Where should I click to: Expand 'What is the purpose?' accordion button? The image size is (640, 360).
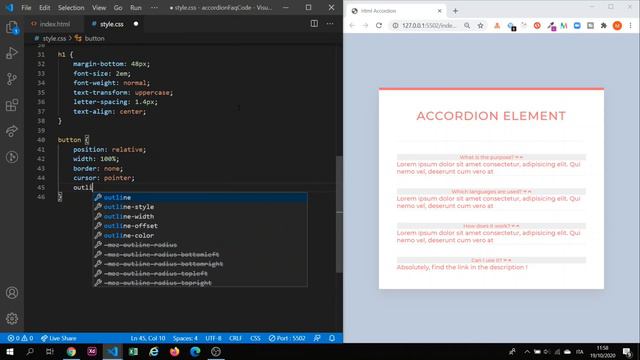(491, 157)
